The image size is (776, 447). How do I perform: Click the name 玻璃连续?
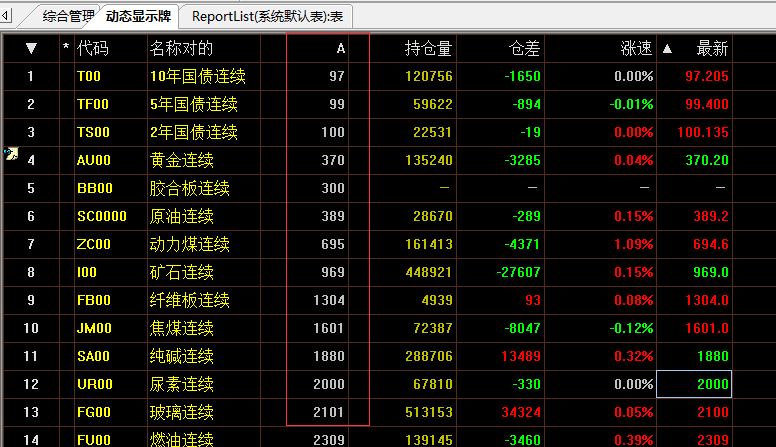pyautogui.click(x=182, y=412)
